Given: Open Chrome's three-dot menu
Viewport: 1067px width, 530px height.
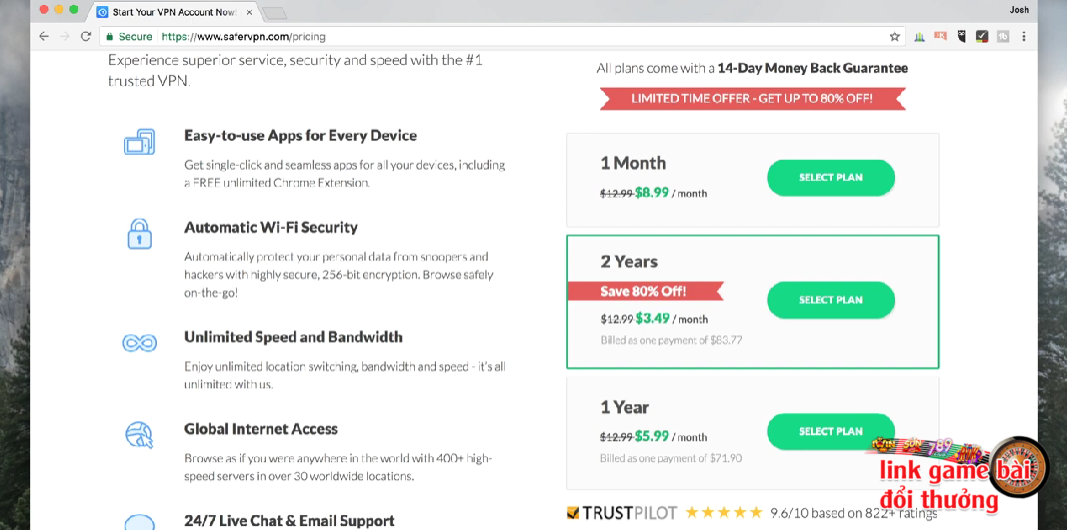Looking at the screenshot, I should click(x=1024, y=36).
